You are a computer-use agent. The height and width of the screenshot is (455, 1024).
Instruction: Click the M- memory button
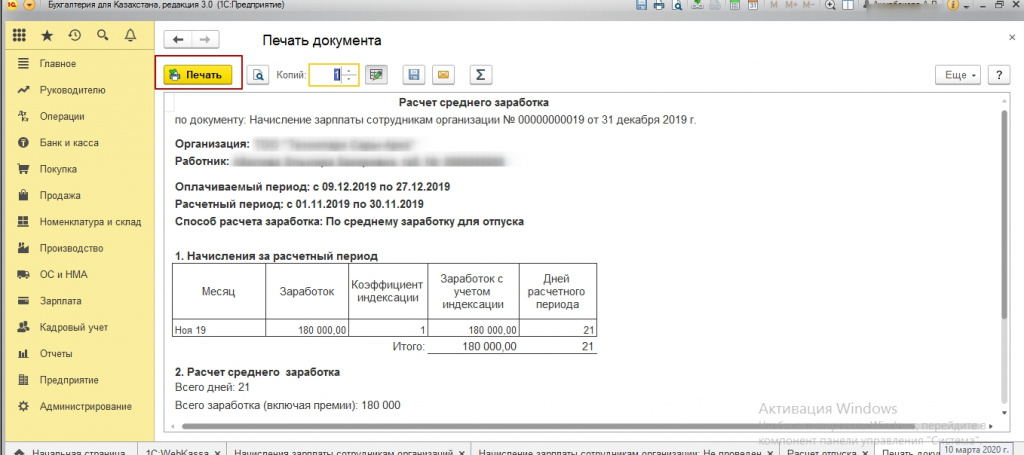pos(808,5)
